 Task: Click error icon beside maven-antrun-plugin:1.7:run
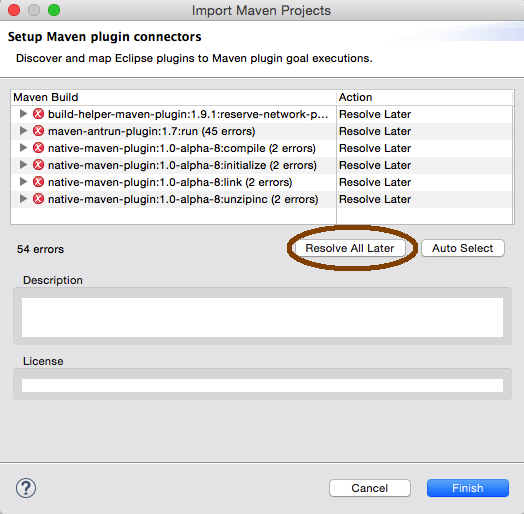pos(38,131)
